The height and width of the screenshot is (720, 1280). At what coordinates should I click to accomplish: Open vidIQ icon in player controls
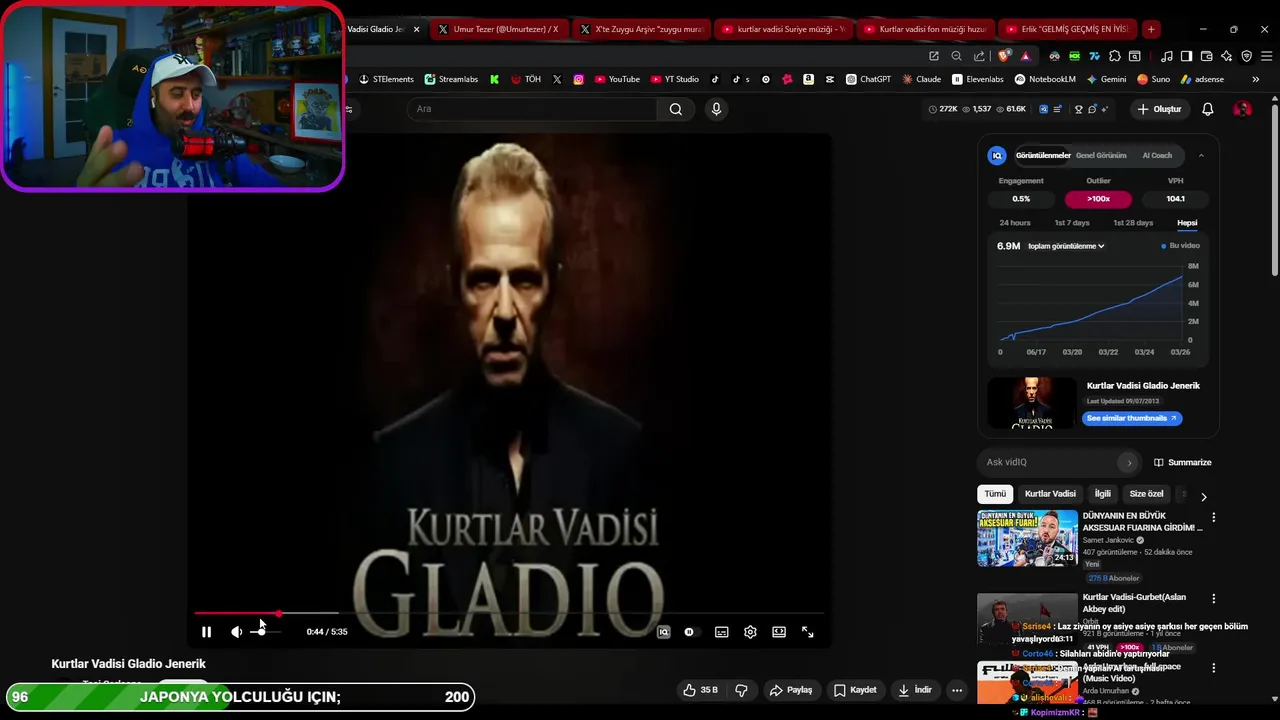pos(663,632)
